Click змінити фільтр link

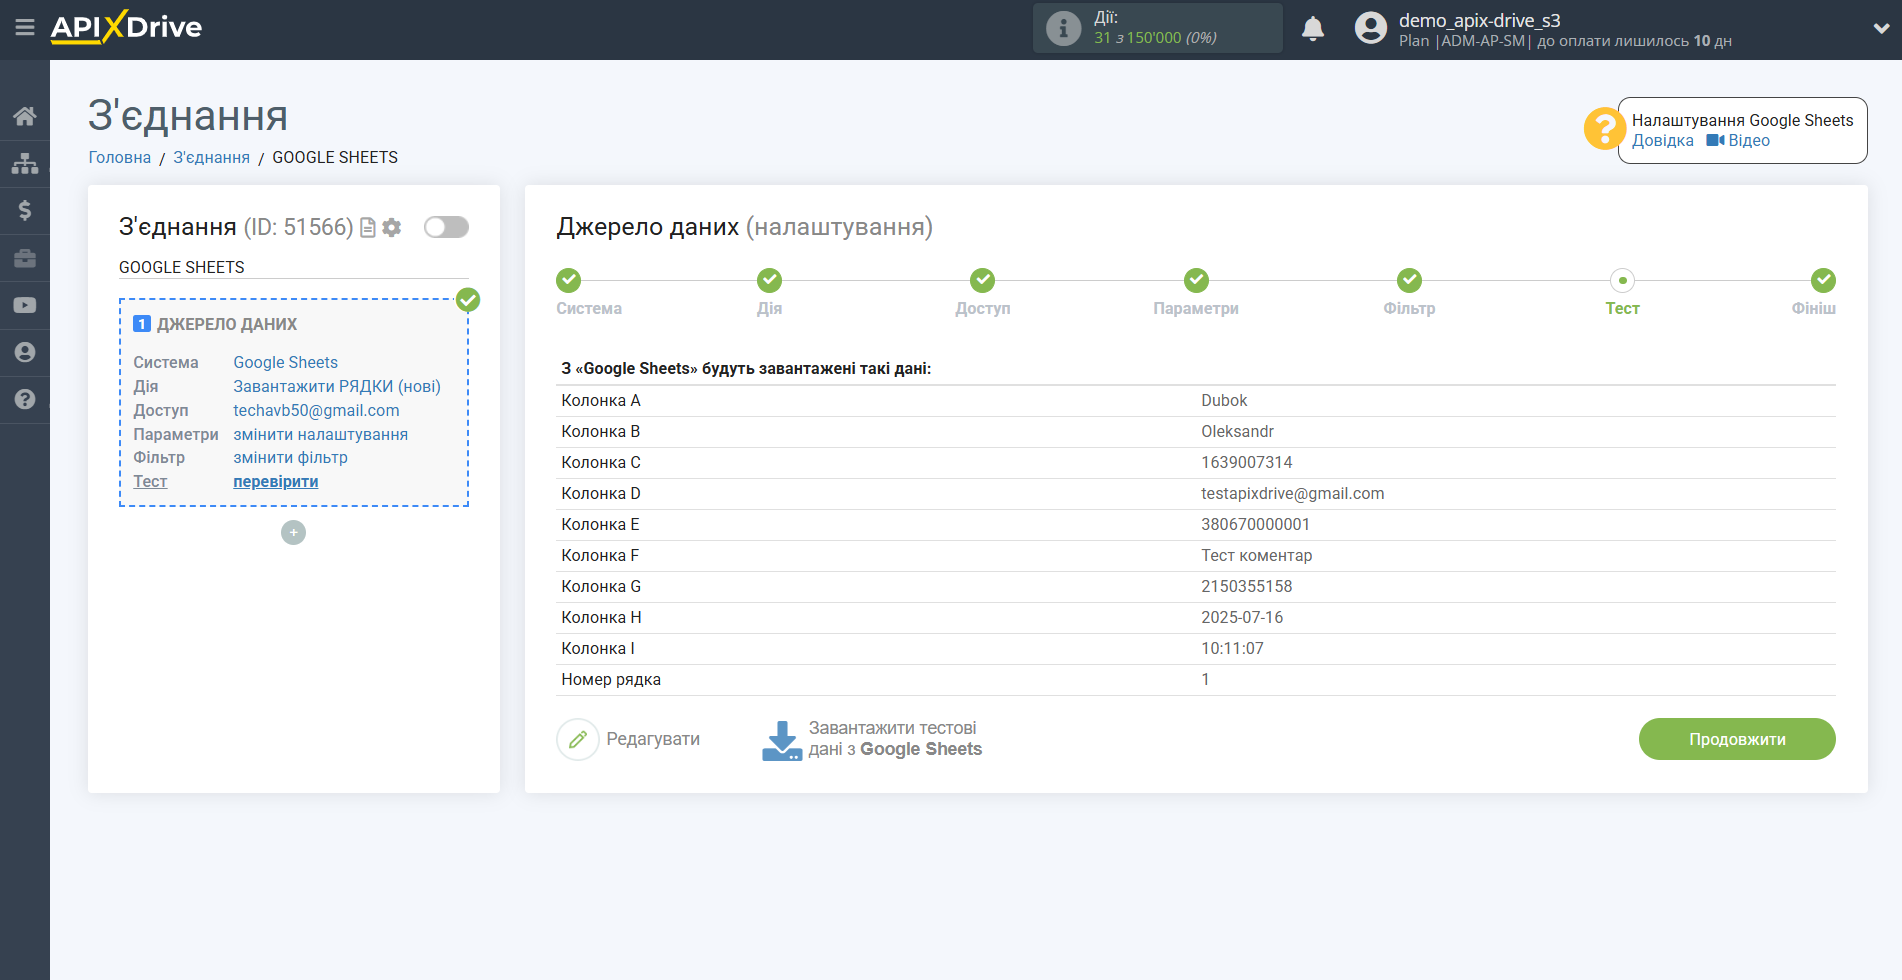tap(291, 457)
